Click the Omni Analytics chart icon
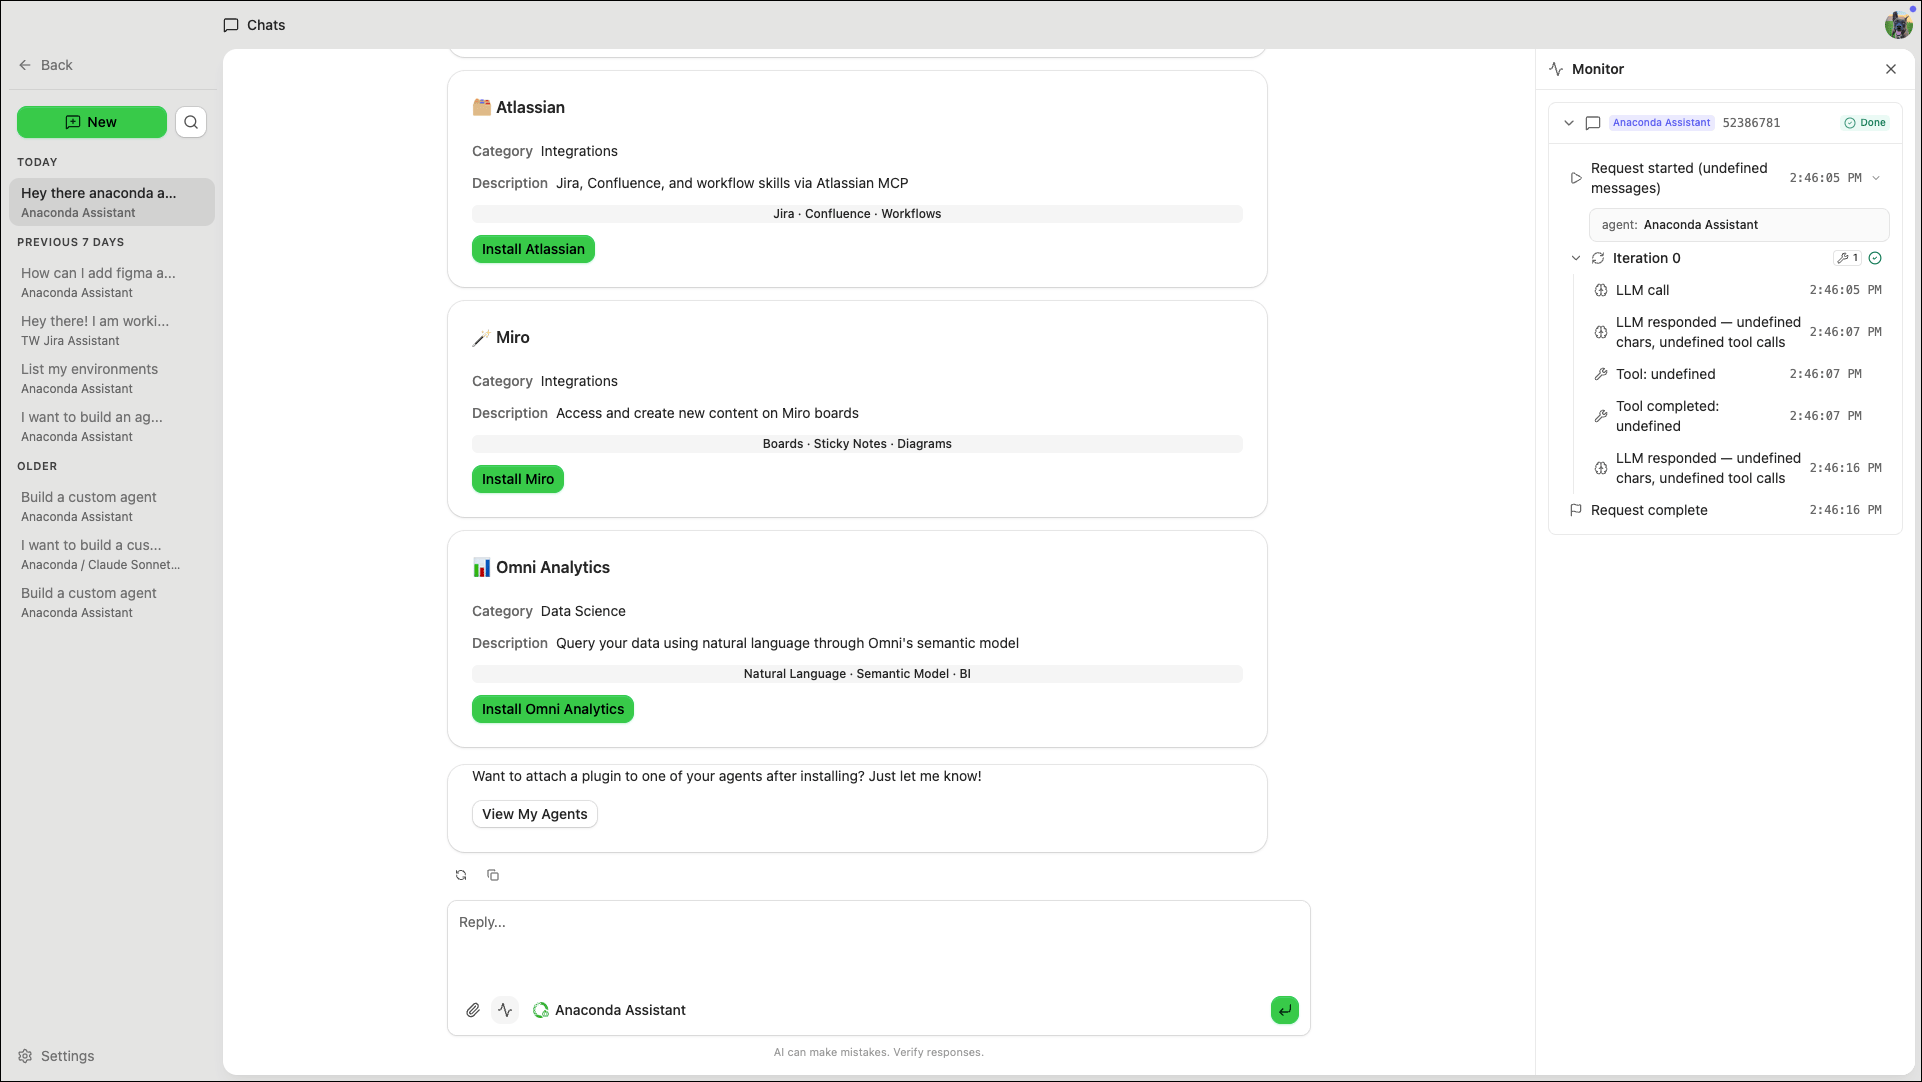 [482, 567]
